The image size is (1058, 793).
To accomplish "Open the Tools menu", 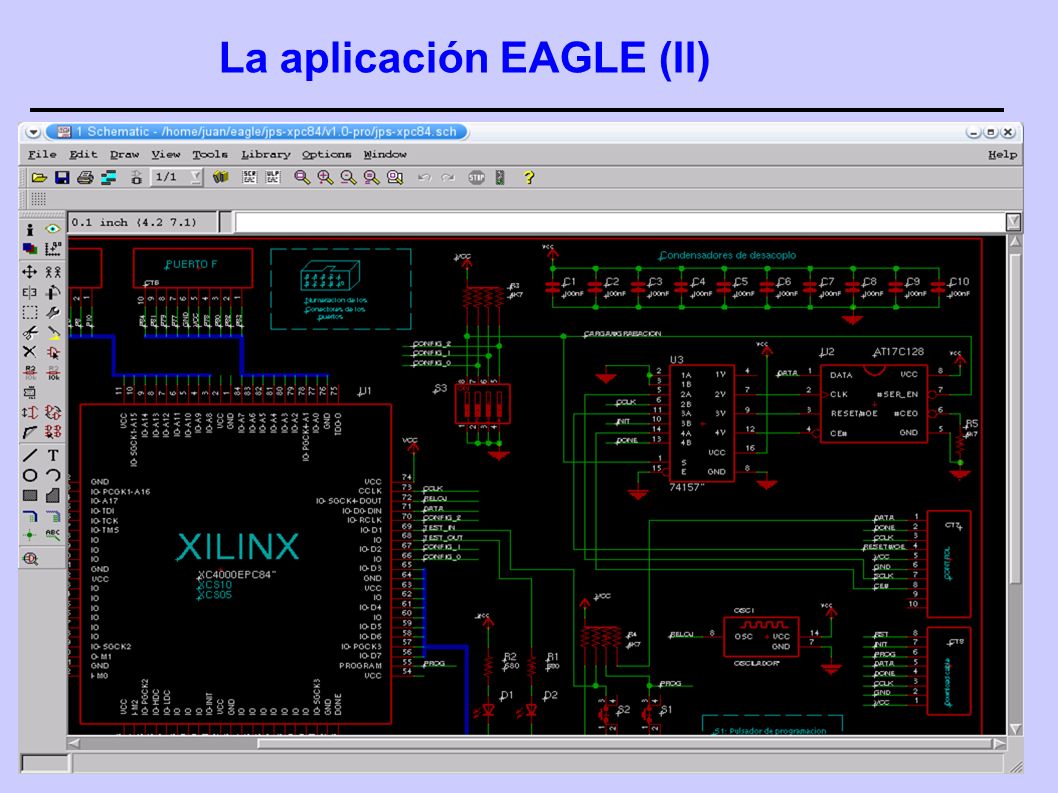I will [210, 155].
